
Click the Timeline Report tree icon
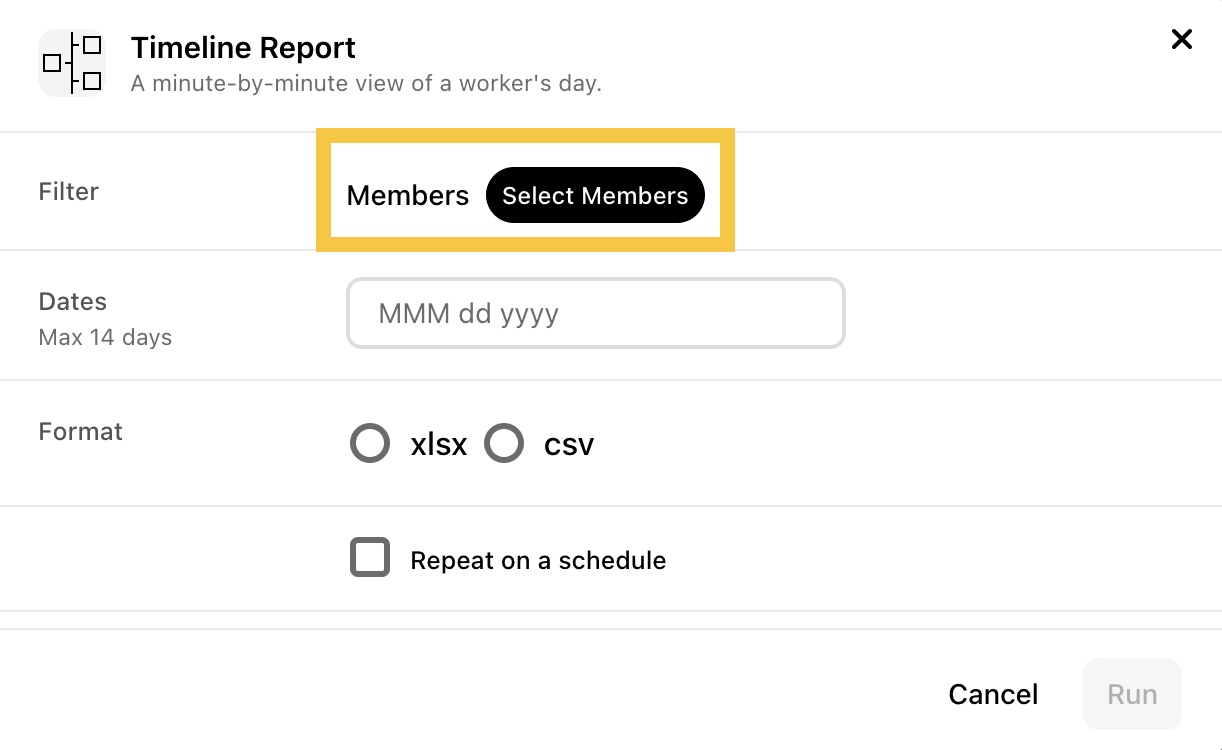coord(72,63)
